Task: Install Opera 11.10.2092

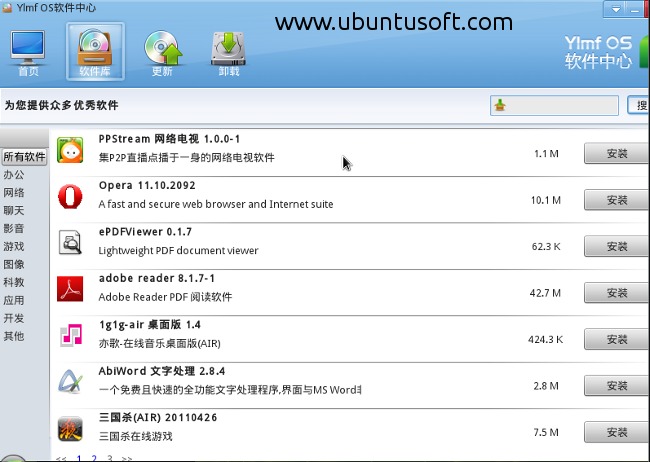Action: click(616, 200)
